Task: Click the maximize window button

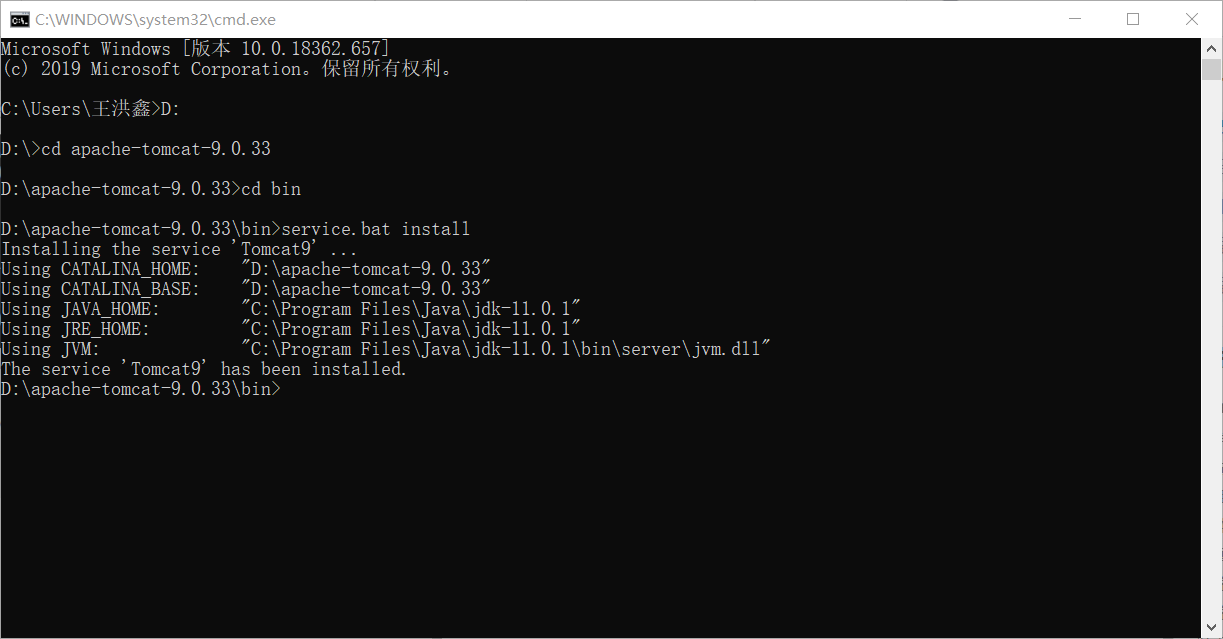Action: [x=1133, y=19]
